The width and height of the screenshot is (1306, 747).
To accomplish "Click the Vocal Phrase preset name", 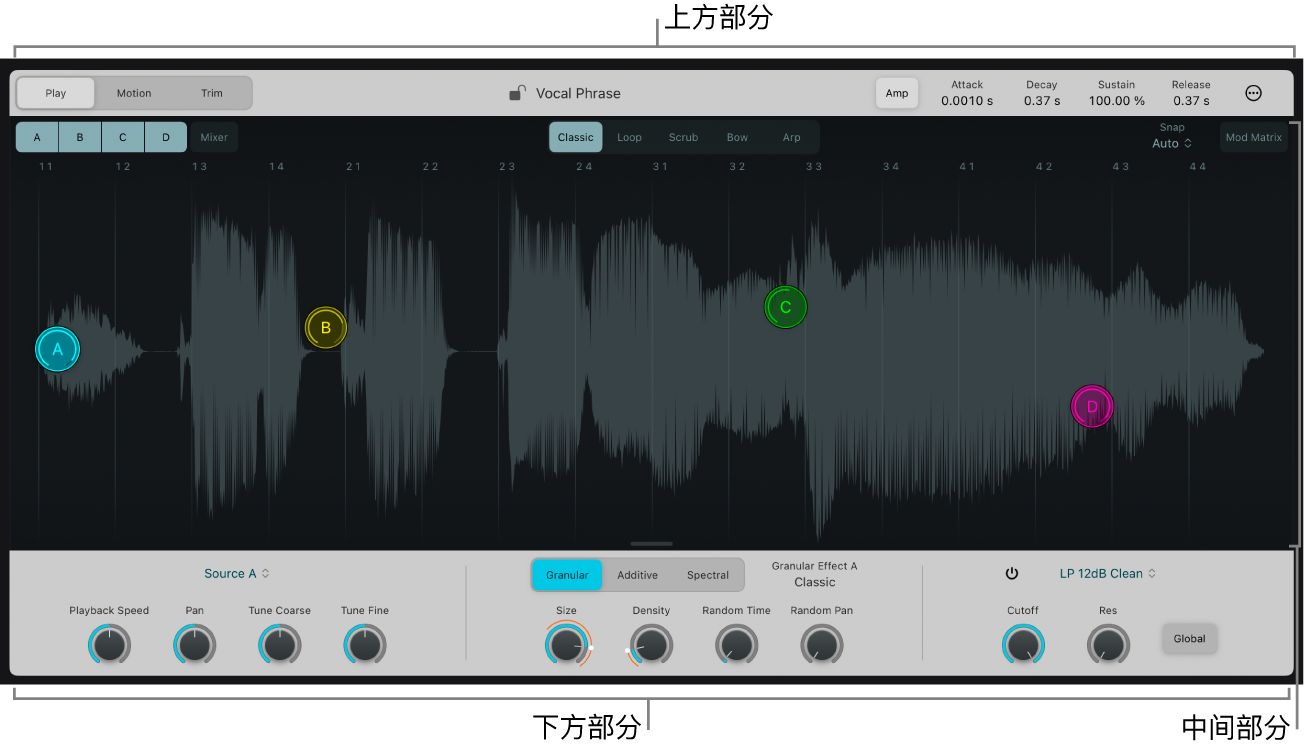I will click(578, 93).
